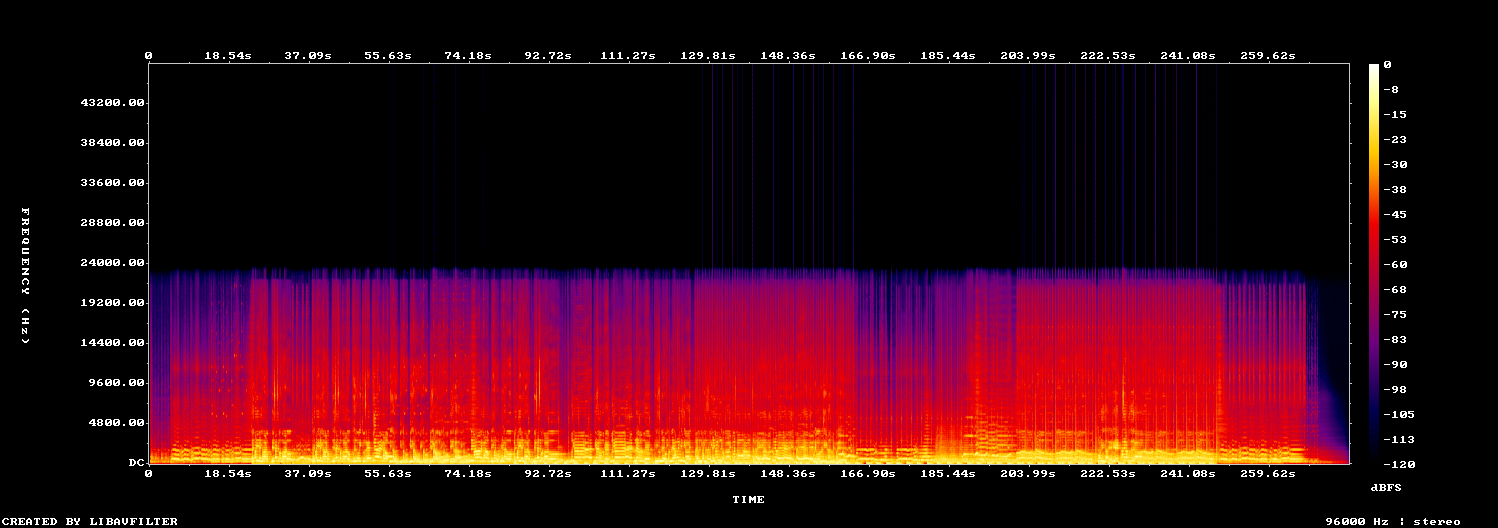Click the -38 dBFS scale value
The height and width of the screenshot is (528, 1498).
point(1397,190)
